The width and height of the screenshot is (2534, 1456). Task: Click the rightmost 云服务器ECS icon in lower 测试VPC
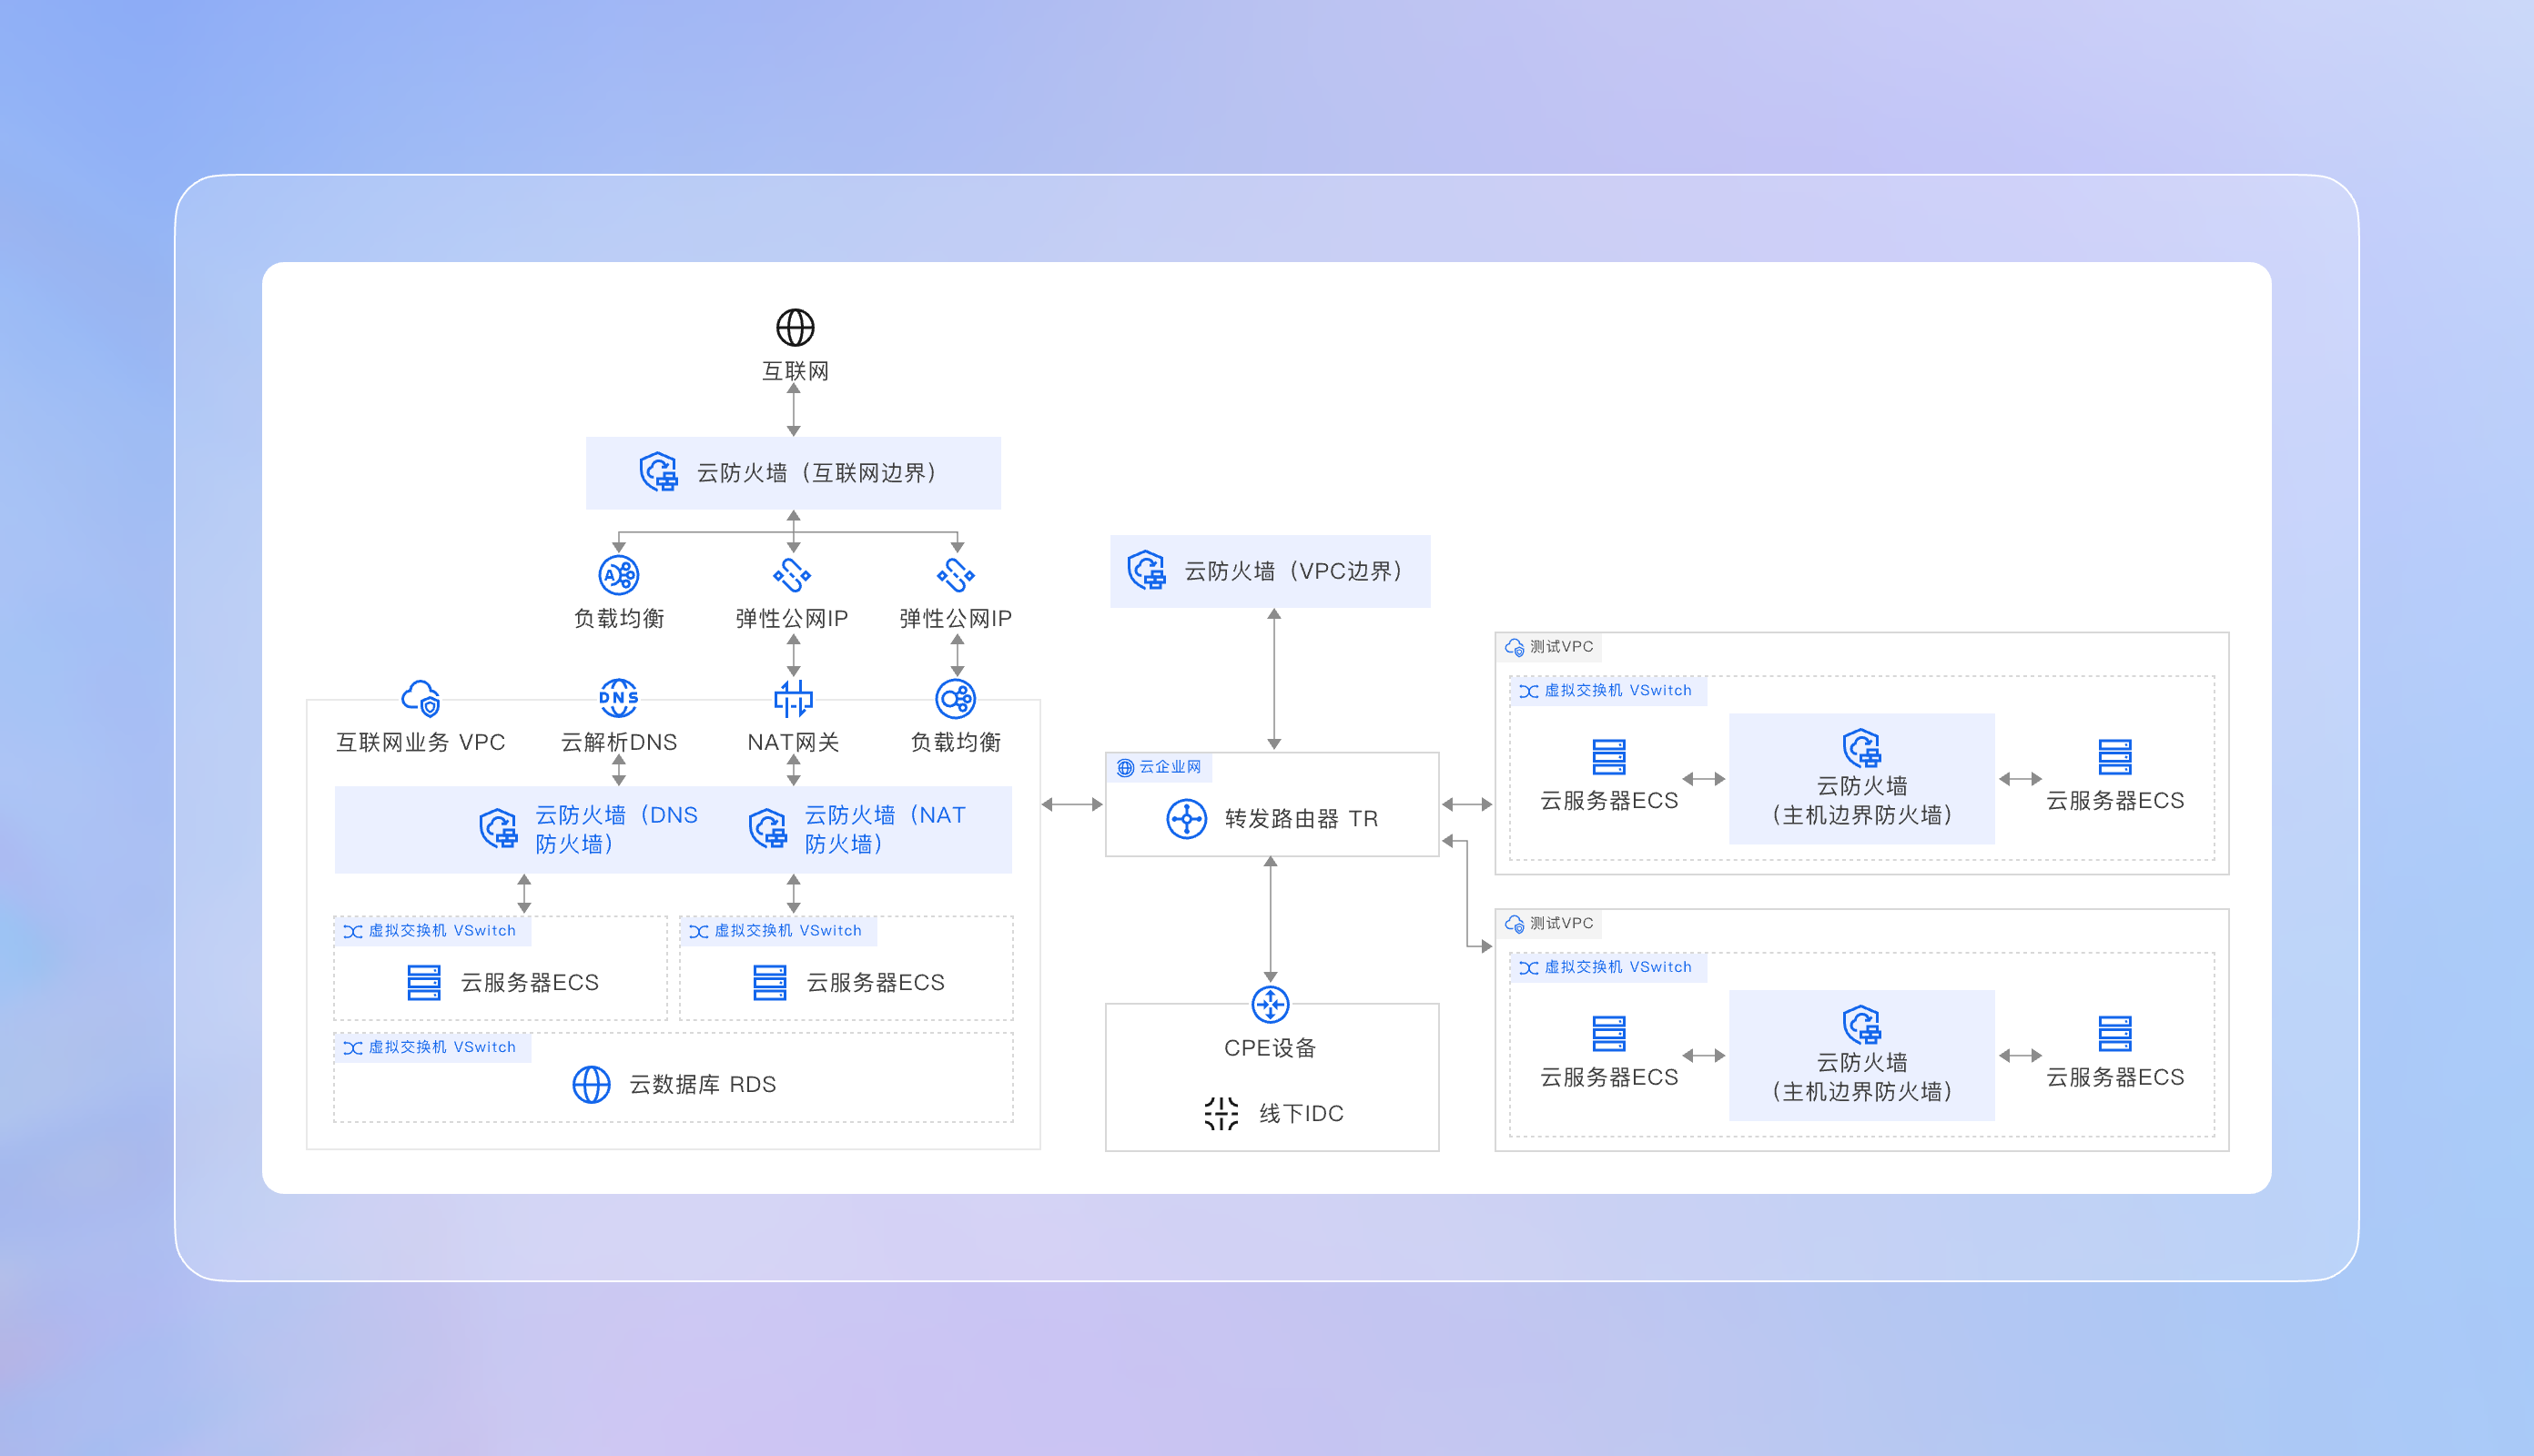click(2114, 1033)
